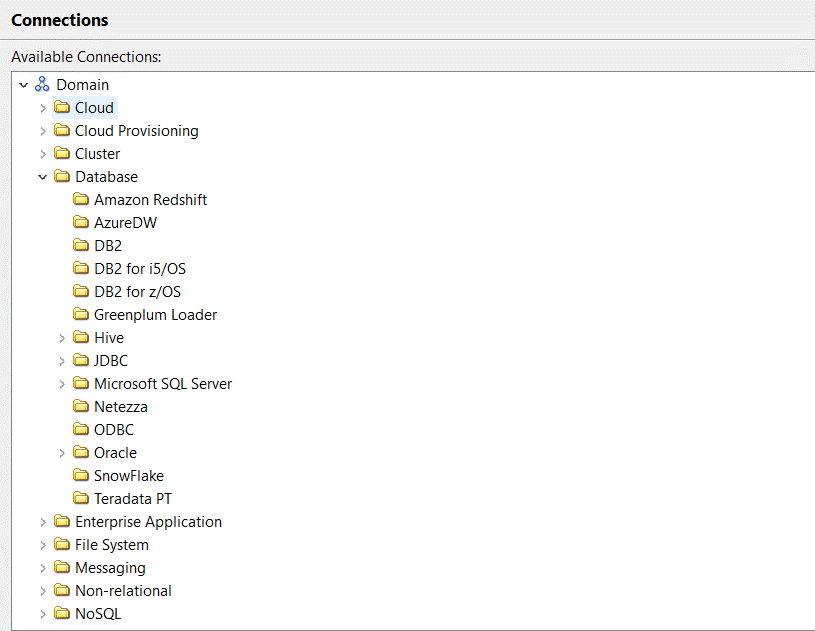Expand the Oracle connections folder
The width and height of the screenshot is (815, 631).
pos(62,453)
